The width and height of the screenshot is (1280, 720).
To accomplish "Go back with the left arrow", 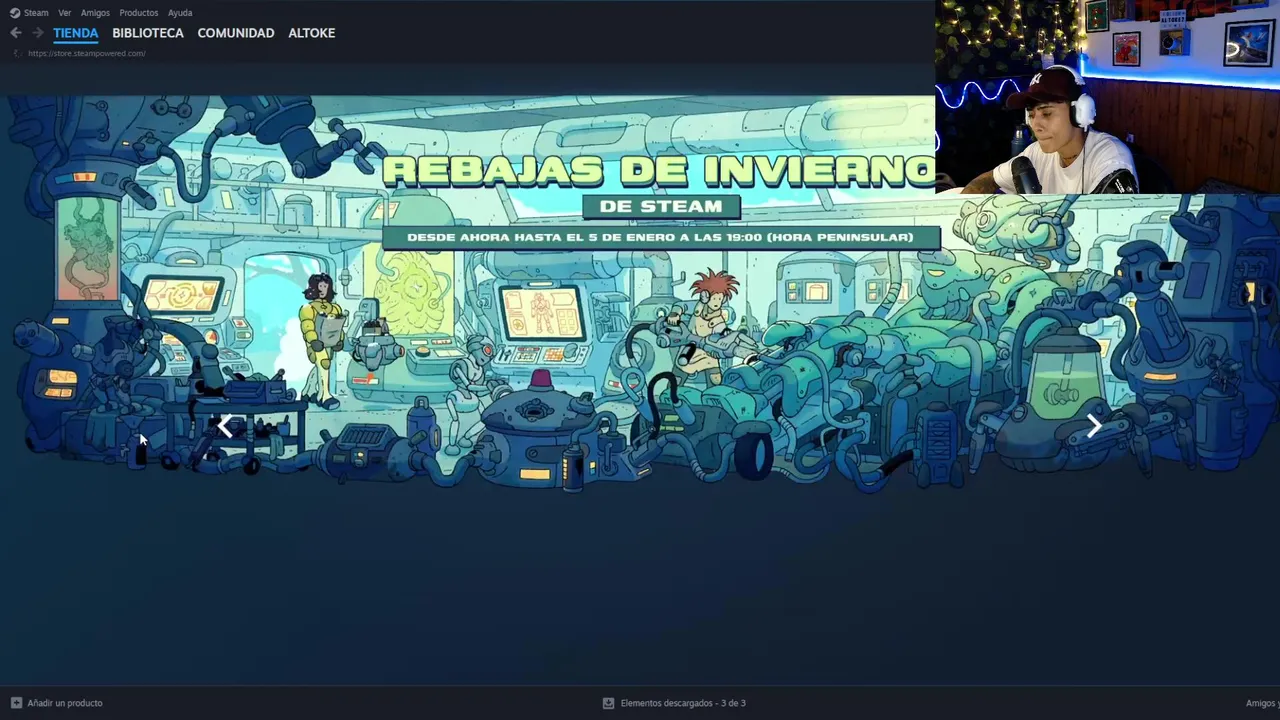I will (x=15, y=33).
